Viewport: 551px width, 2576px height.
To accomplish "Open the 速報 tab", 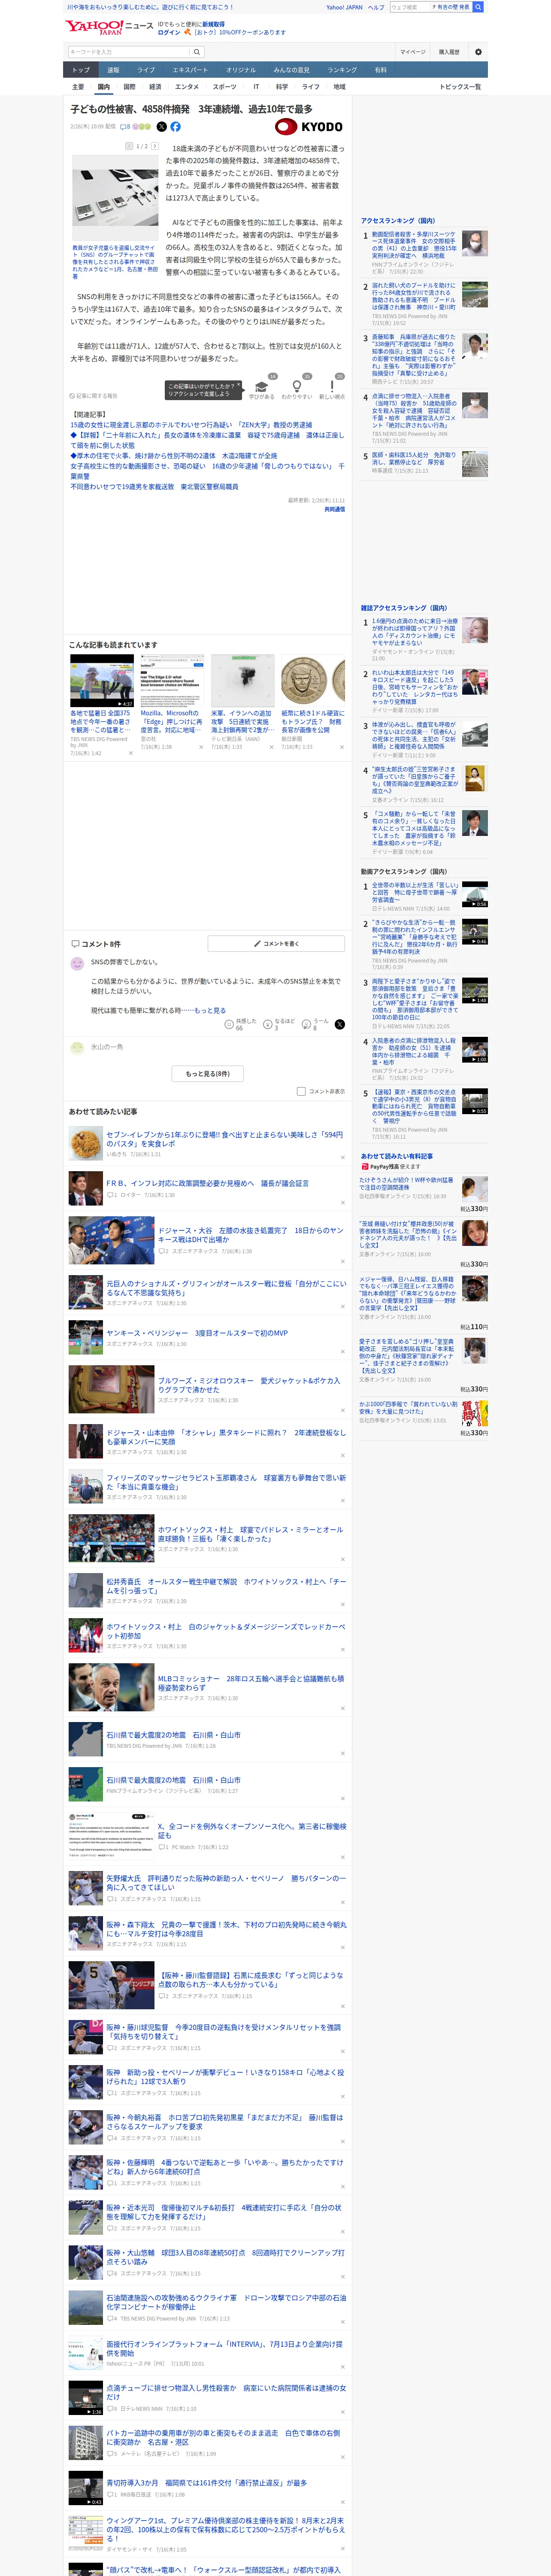I will pos(113,70).
